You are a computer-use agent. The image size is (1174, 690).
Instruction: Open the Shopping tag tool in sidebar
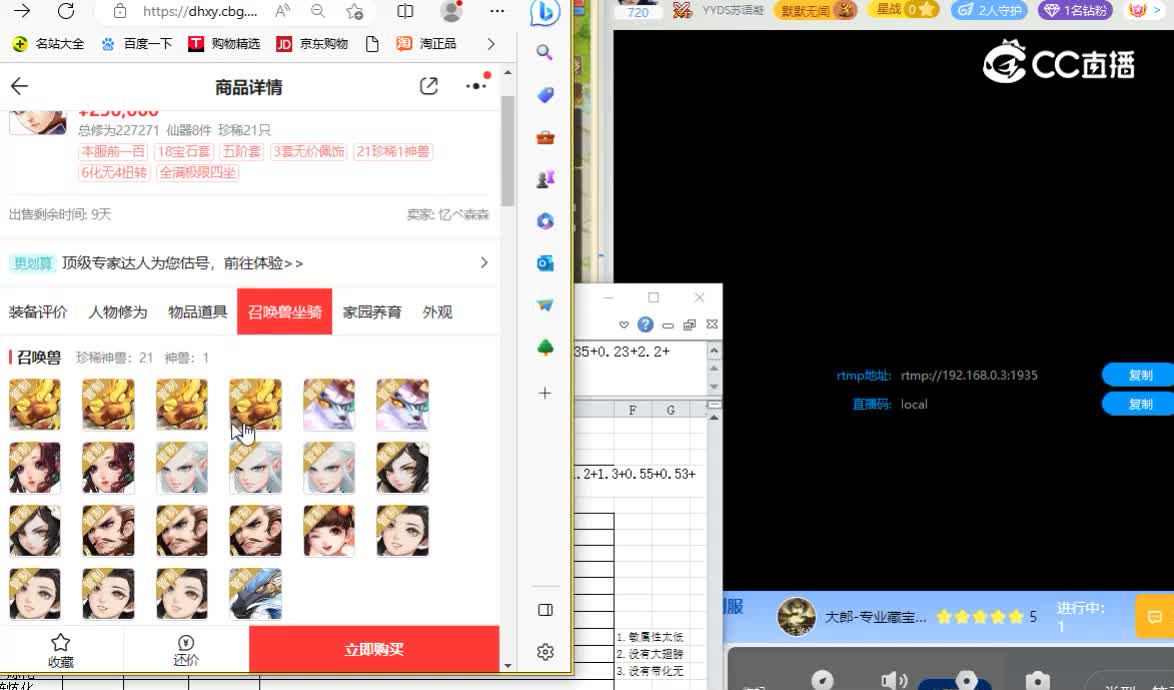[x=545, y=94]
